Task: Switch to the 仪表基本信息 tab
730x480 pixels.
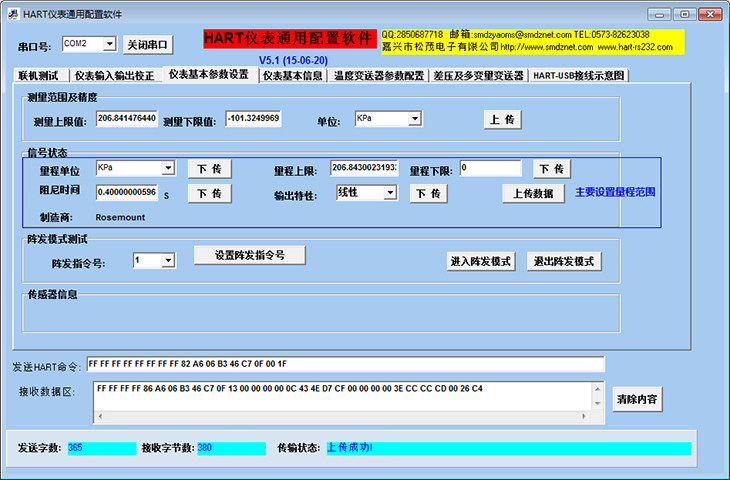Action: tap(292, 75)
